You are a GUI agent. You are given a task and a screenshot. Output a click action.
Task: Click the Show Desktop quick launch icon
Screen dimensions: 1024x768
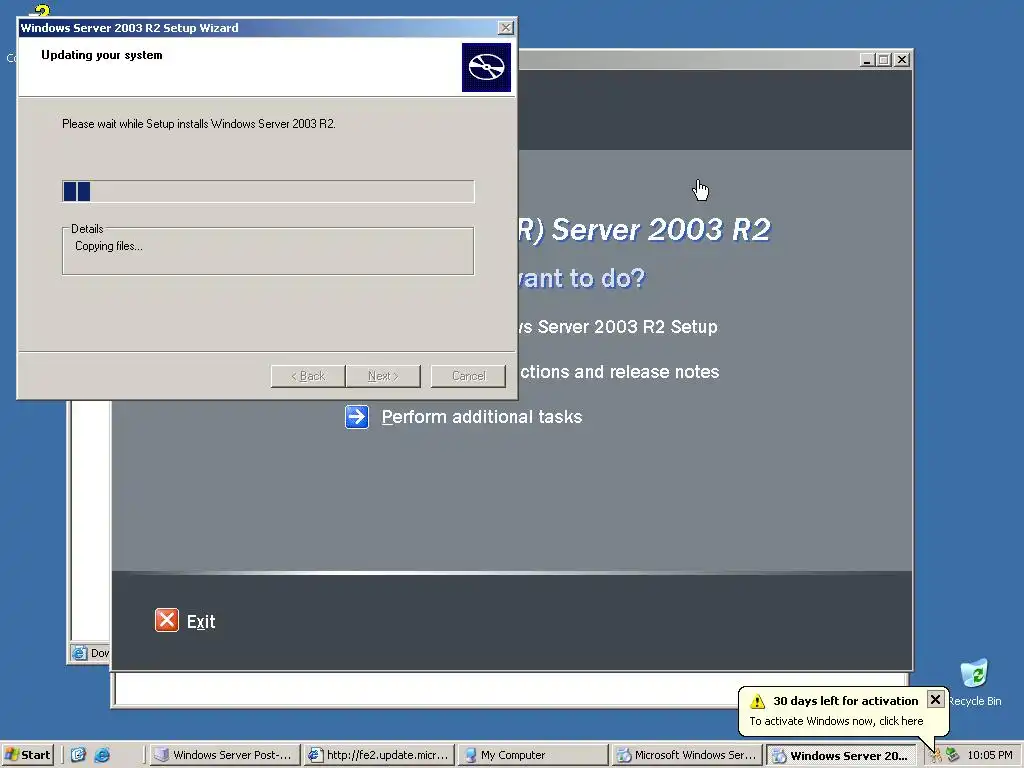pyautogui.click(x=78, y=755)
